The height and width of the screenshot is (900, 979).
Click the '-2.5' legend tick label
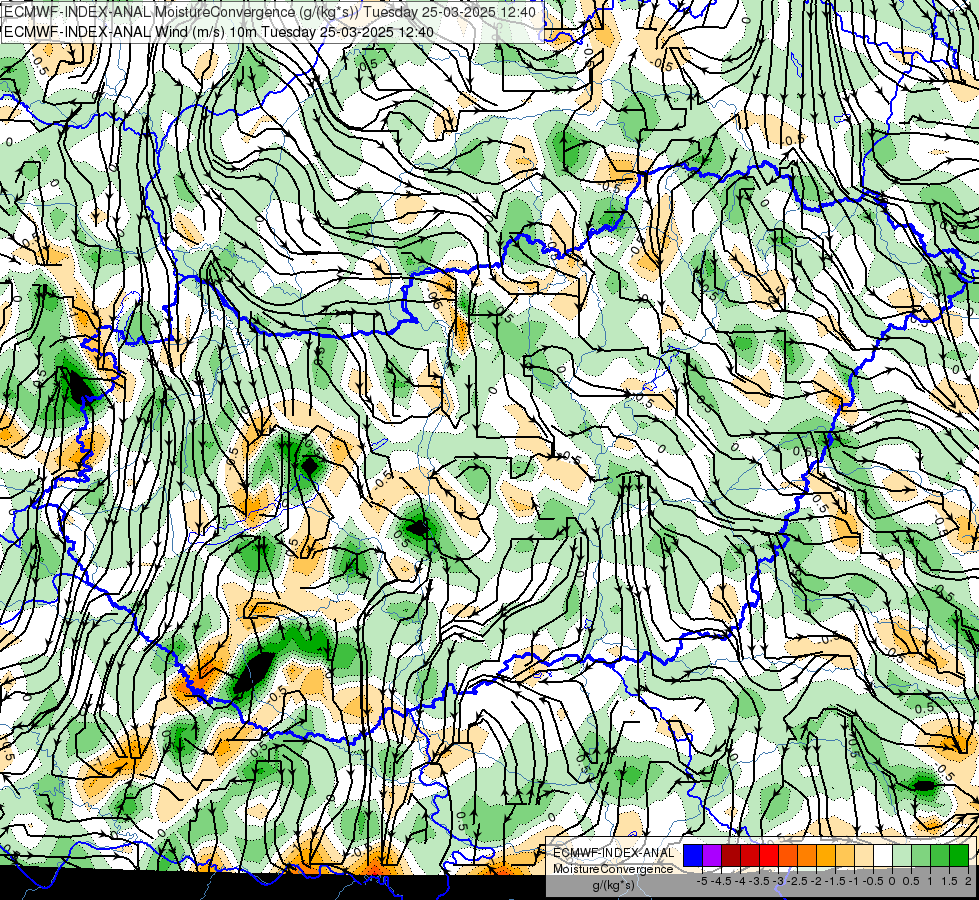click(797, 881)
